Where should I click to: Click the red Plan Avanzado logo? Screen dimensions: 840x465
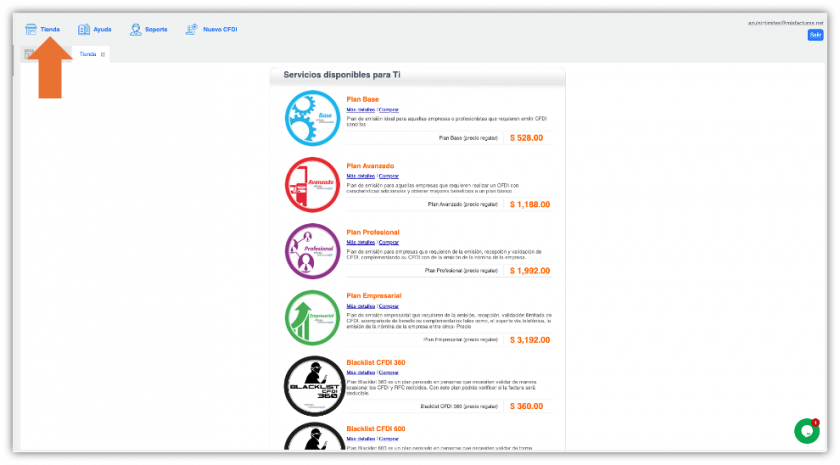pyautogui.click(x=312, y=184)
